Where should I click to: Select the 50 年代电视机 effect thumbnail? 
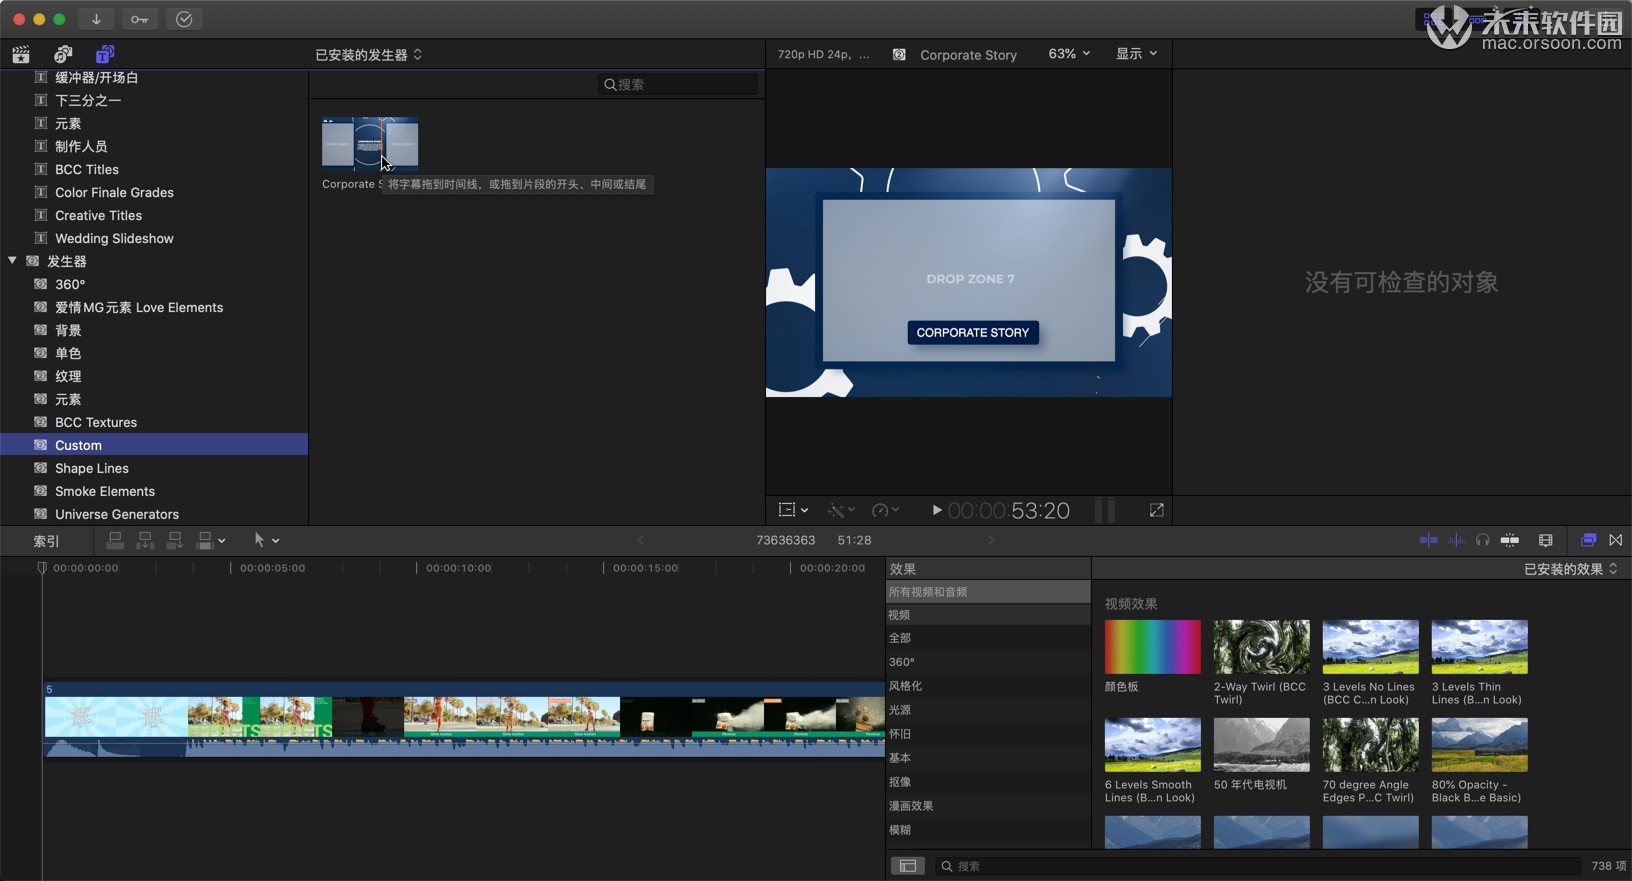coord(1261,744)
